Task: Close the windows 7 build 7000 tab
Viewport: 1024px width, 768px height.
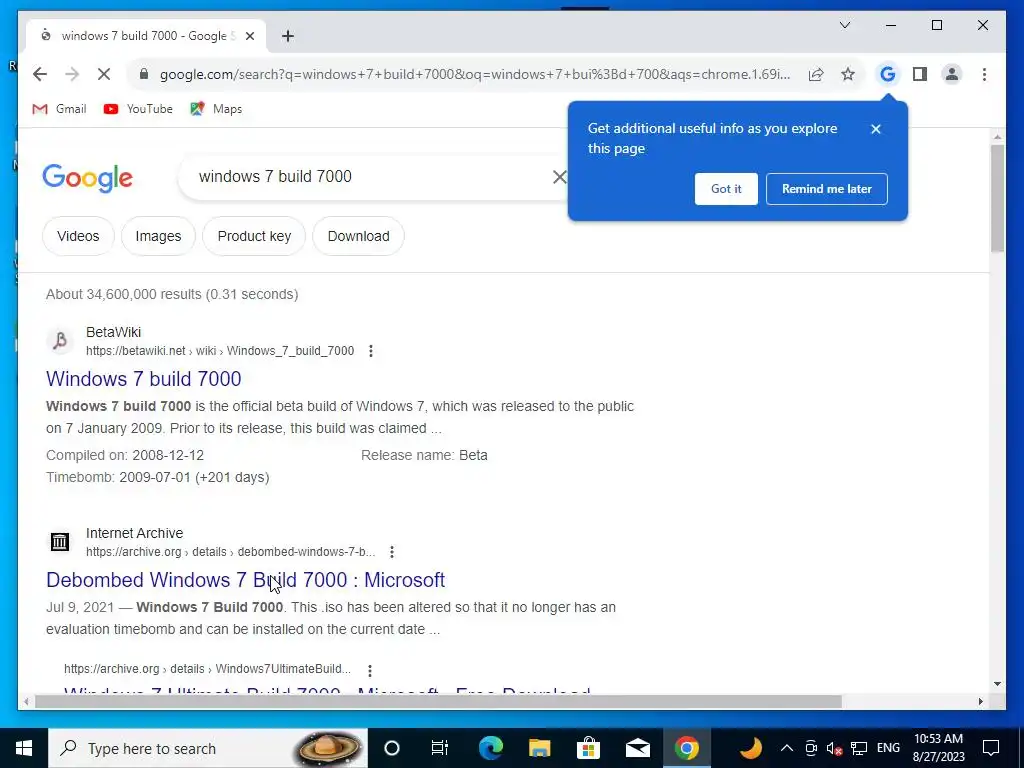Action: click(249, 36)
